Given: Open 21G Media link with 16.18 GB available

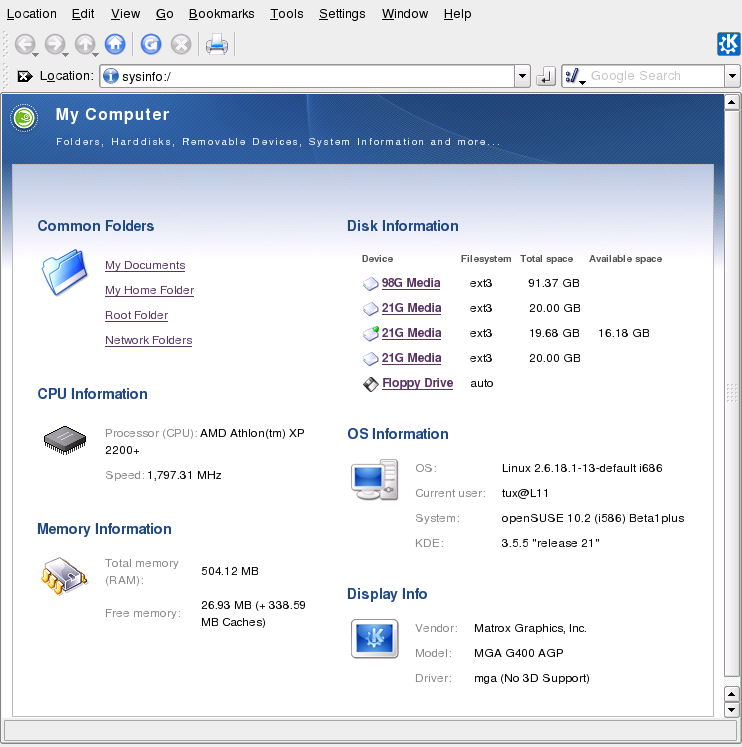Looking at the screenshot, I should (411, 333).
